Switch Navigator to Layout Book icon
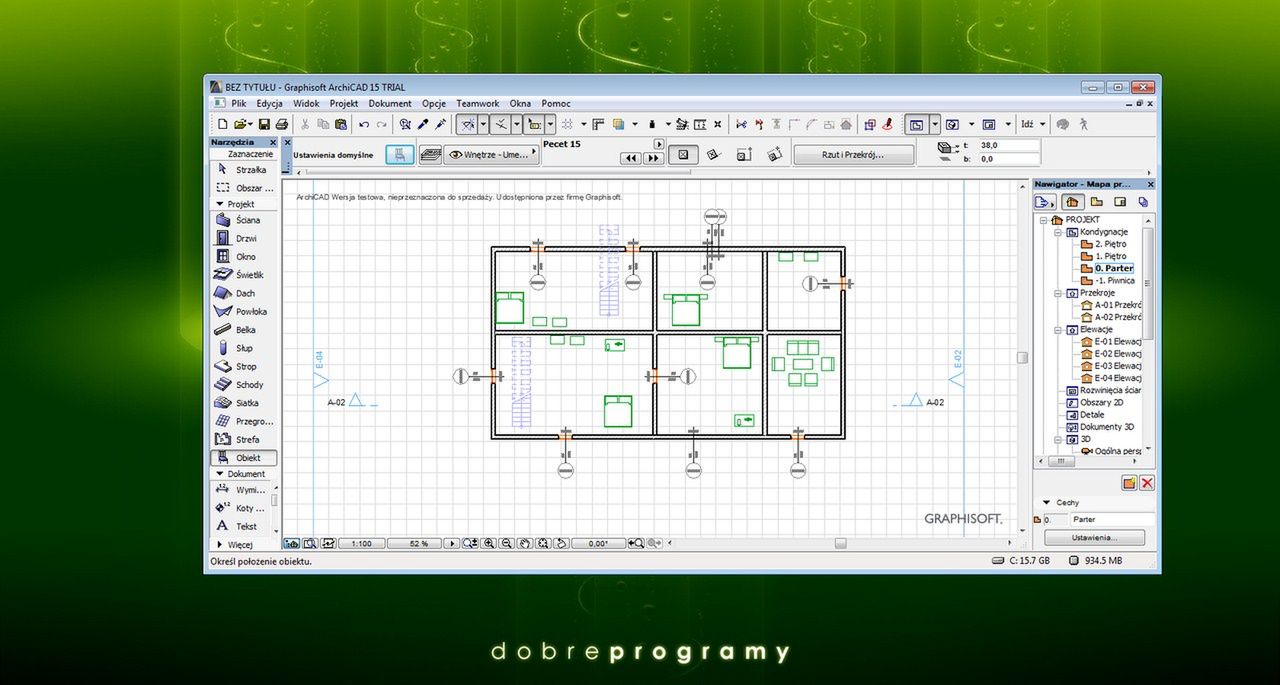Viewport: 1280px width, 685px height. tap(1121, 202)
